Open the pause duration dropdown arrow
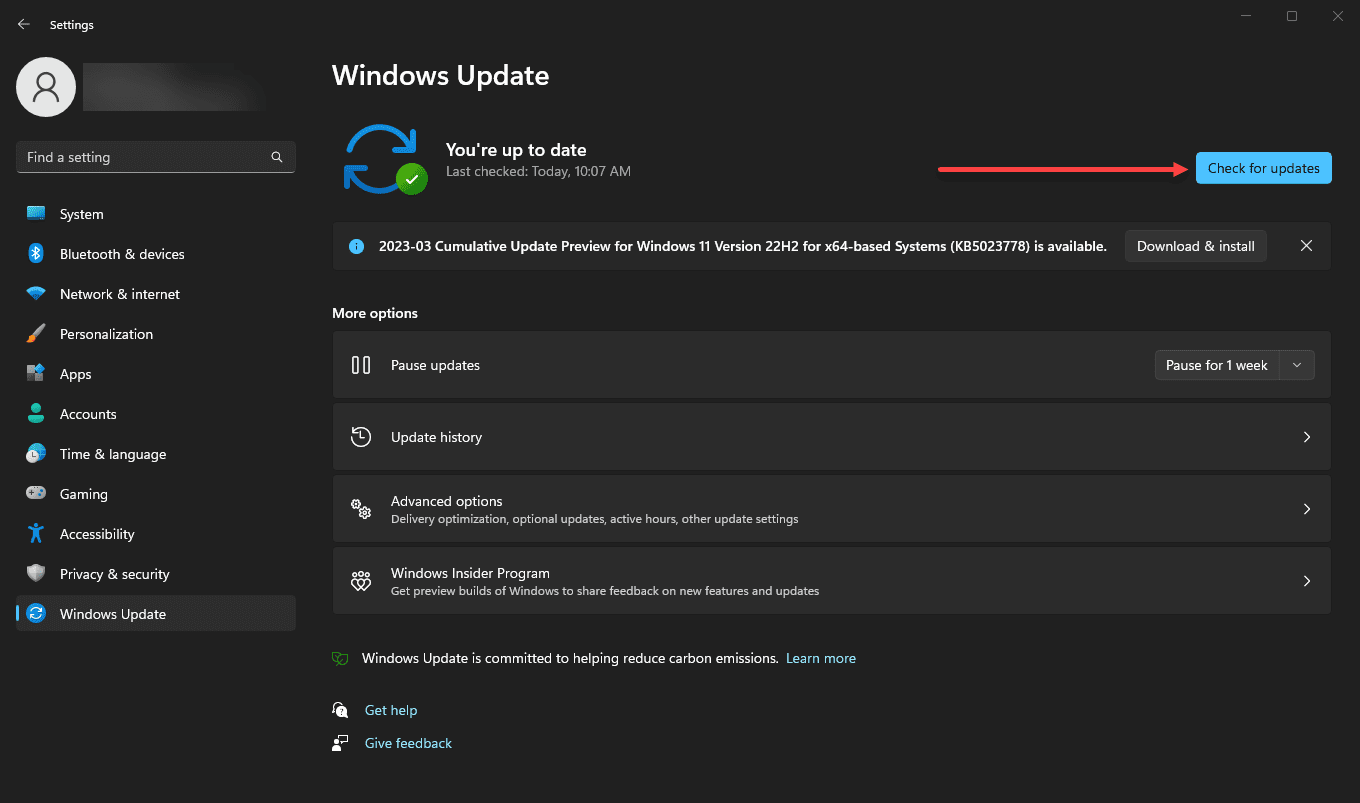The width and height of the screenshot is (1360, 803). [1297, 365]
